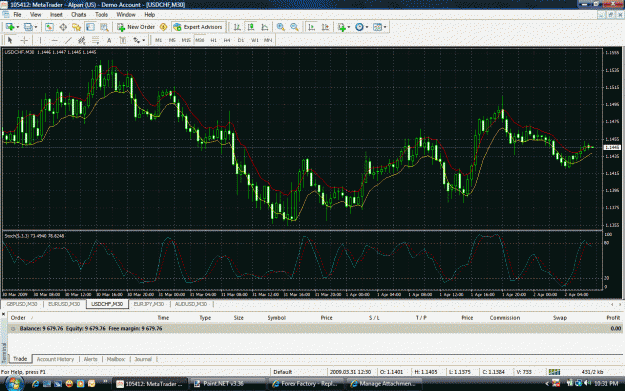Viewport: 625px width, 391px height.
Task: Expand the Indicators dropdown arrow
Action: click(x=349, y=27)
